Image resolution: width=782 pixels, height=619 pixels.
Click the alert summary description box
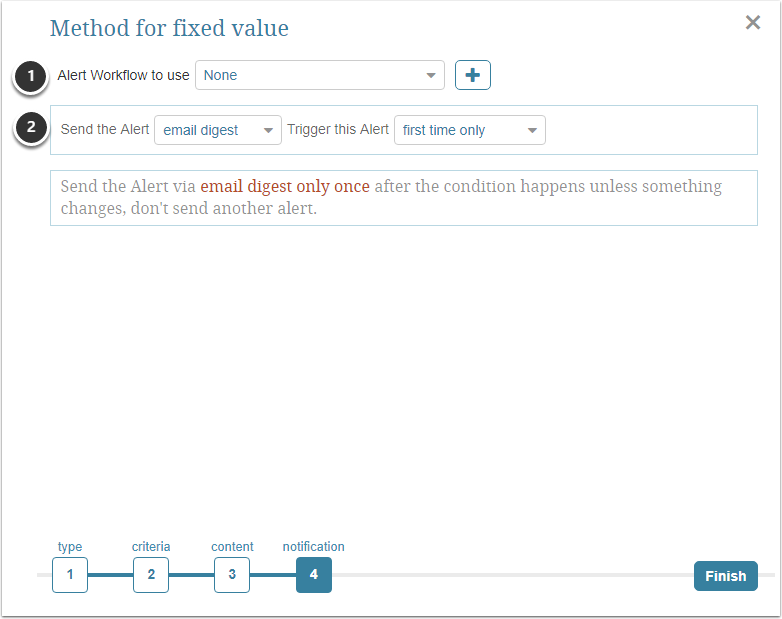point(403,198)
